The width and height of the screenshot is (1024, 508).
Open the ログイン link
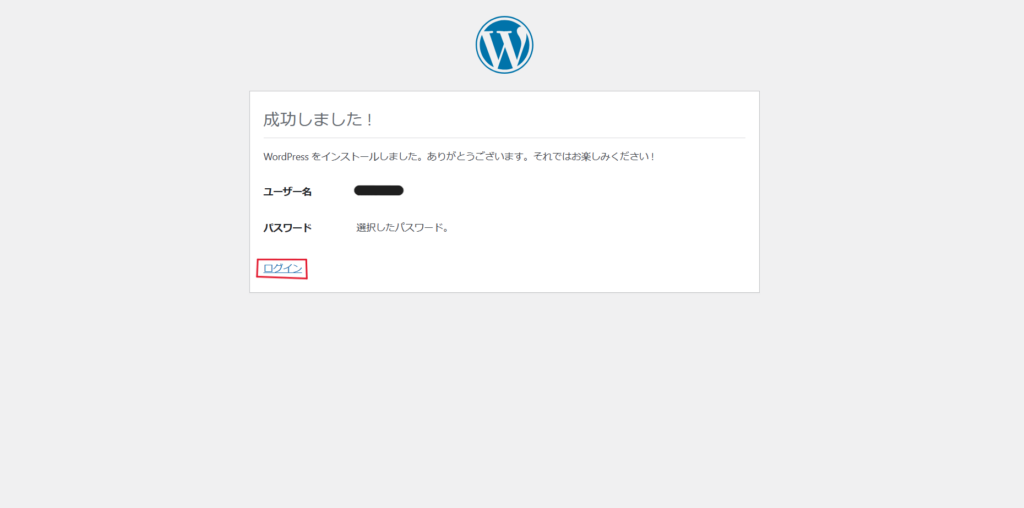(283, 268)
